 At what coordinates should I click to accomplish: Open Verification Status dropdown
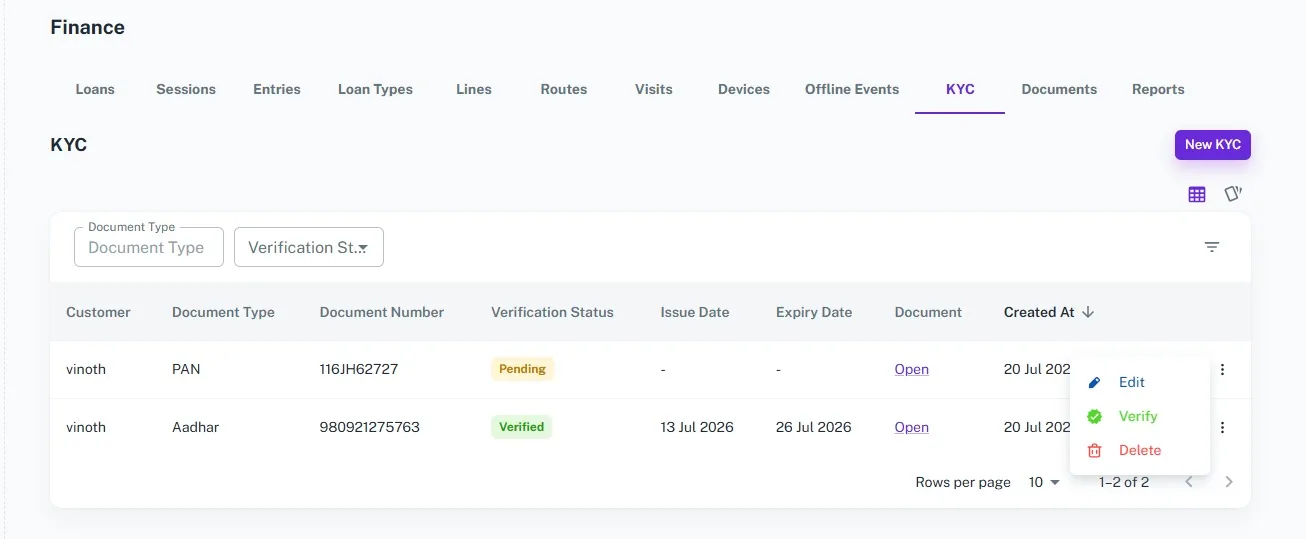click(x=309, y=247)
